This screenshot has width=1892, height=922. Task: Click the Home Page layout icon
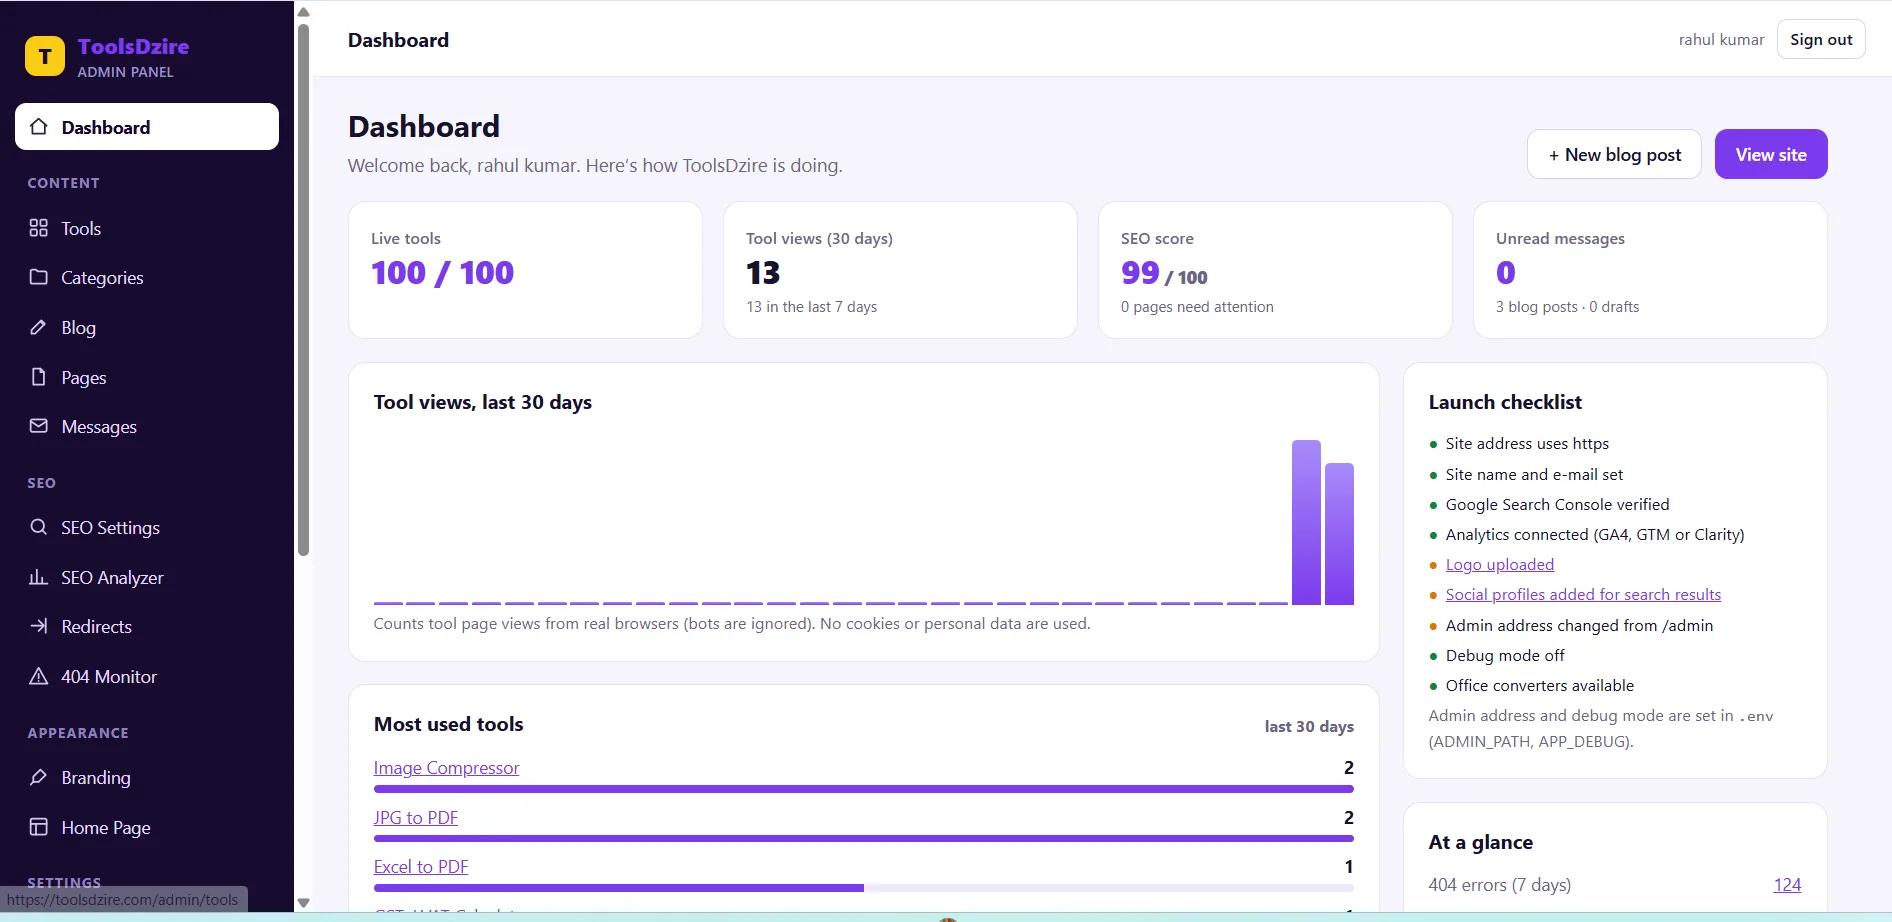(x=39, y=827)
